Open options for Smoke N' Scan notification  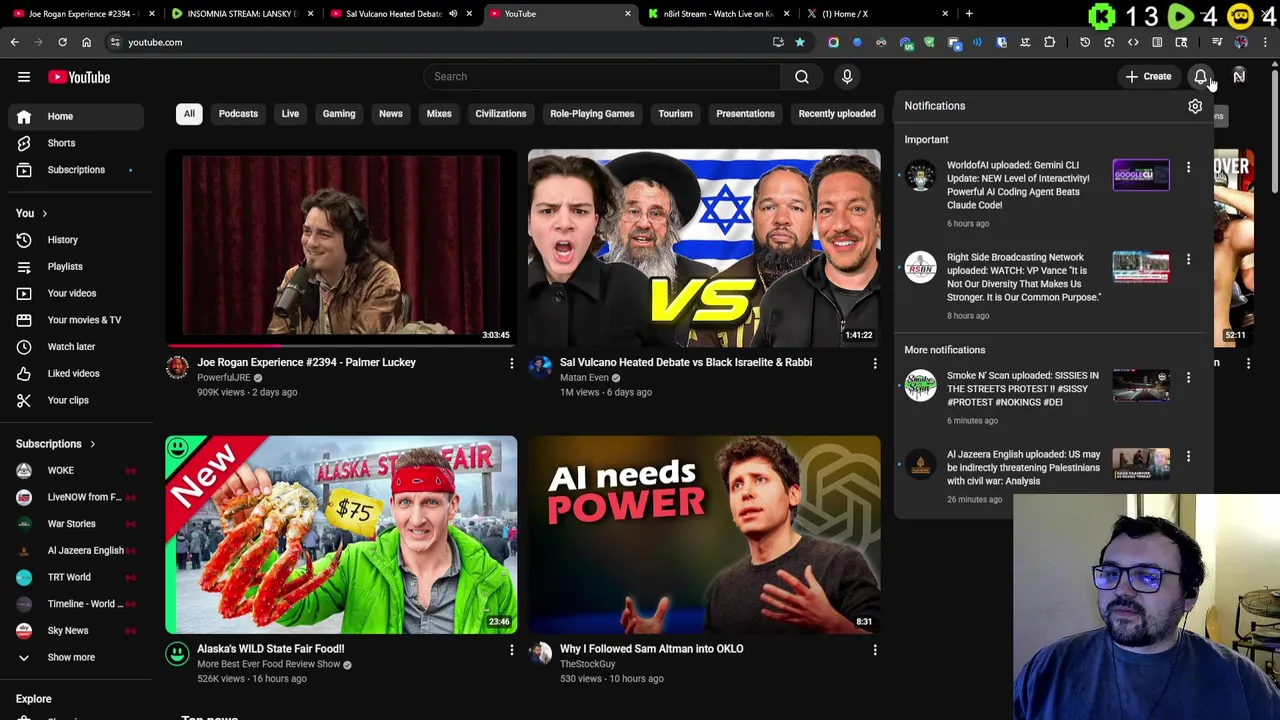tap(1188, 377)
